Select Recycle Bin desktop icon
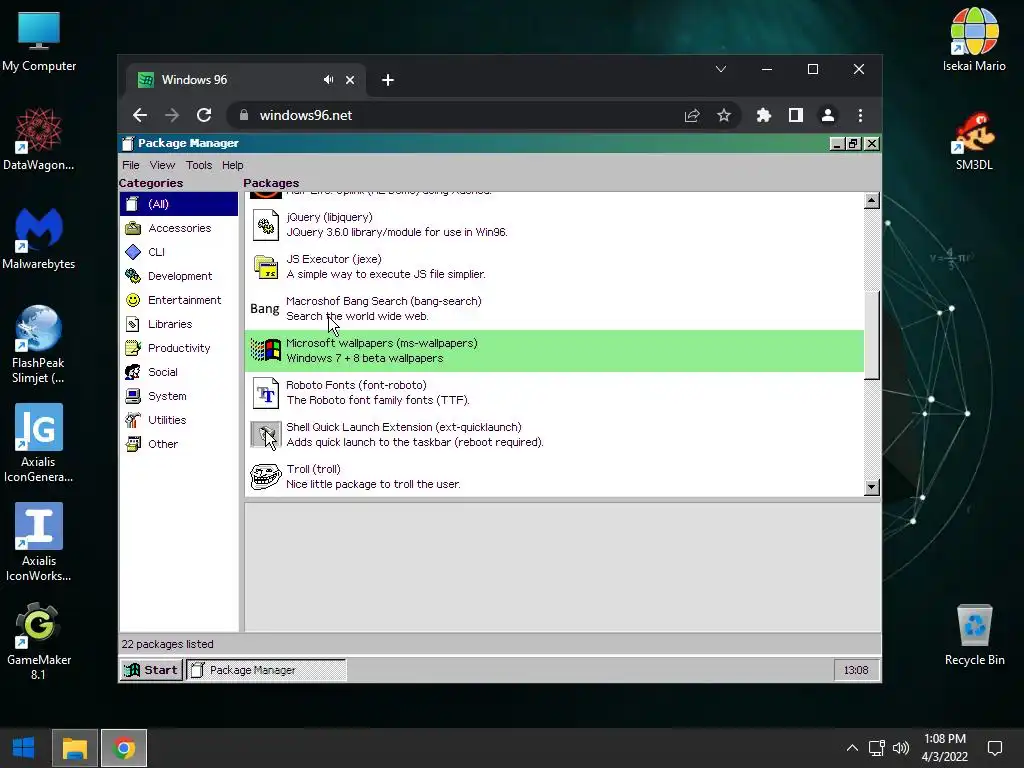Image resolution: width=1024 pixels, height=768 pixels. point(974,635)
